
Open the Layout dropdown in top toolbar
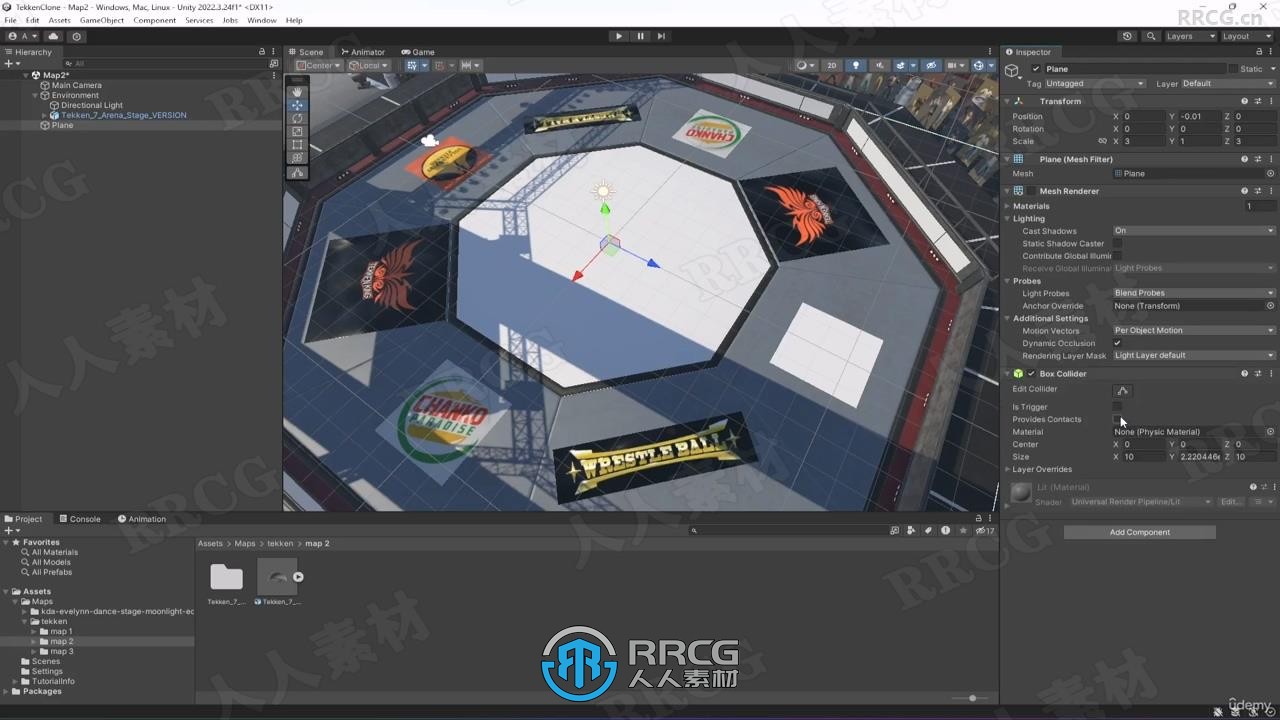tap(1245, 36)
